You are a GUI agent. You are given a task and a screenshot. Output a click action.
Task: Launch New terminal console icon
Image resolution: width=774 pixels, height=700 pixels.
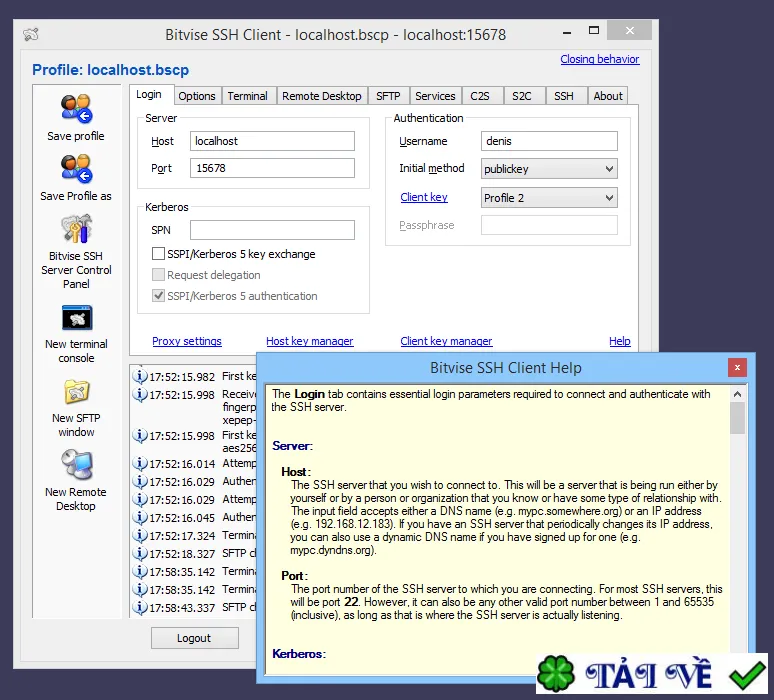[77, 317]
